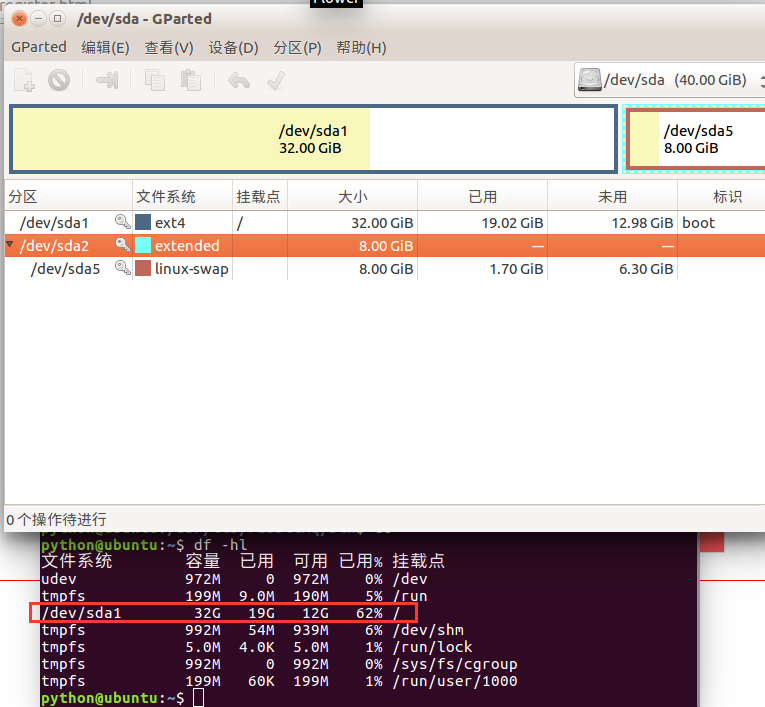The image size is (765, 707).
Task: Open the 编辑(E) menu
Action: 105,47
